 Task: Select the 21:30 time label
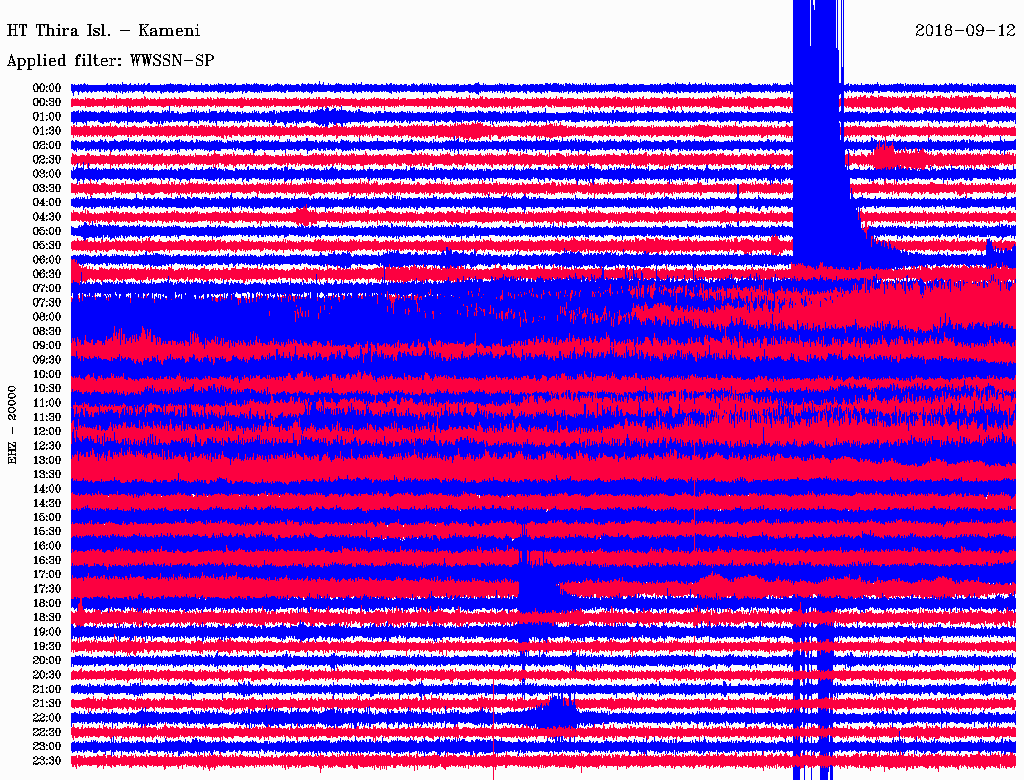47,704
